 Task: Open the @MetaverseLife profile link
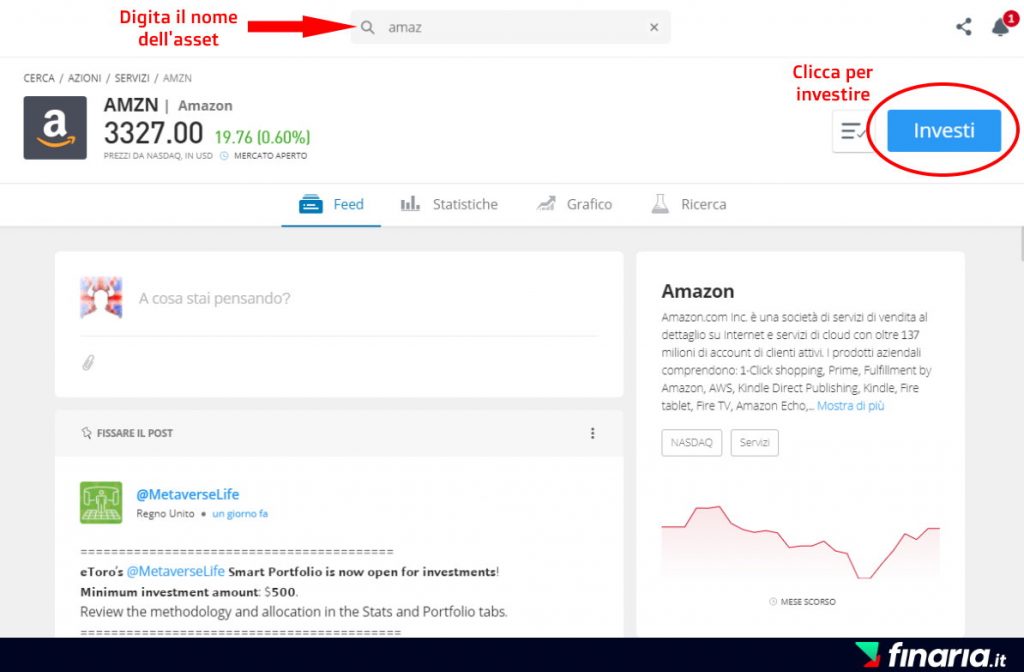(x=187, y=494)
